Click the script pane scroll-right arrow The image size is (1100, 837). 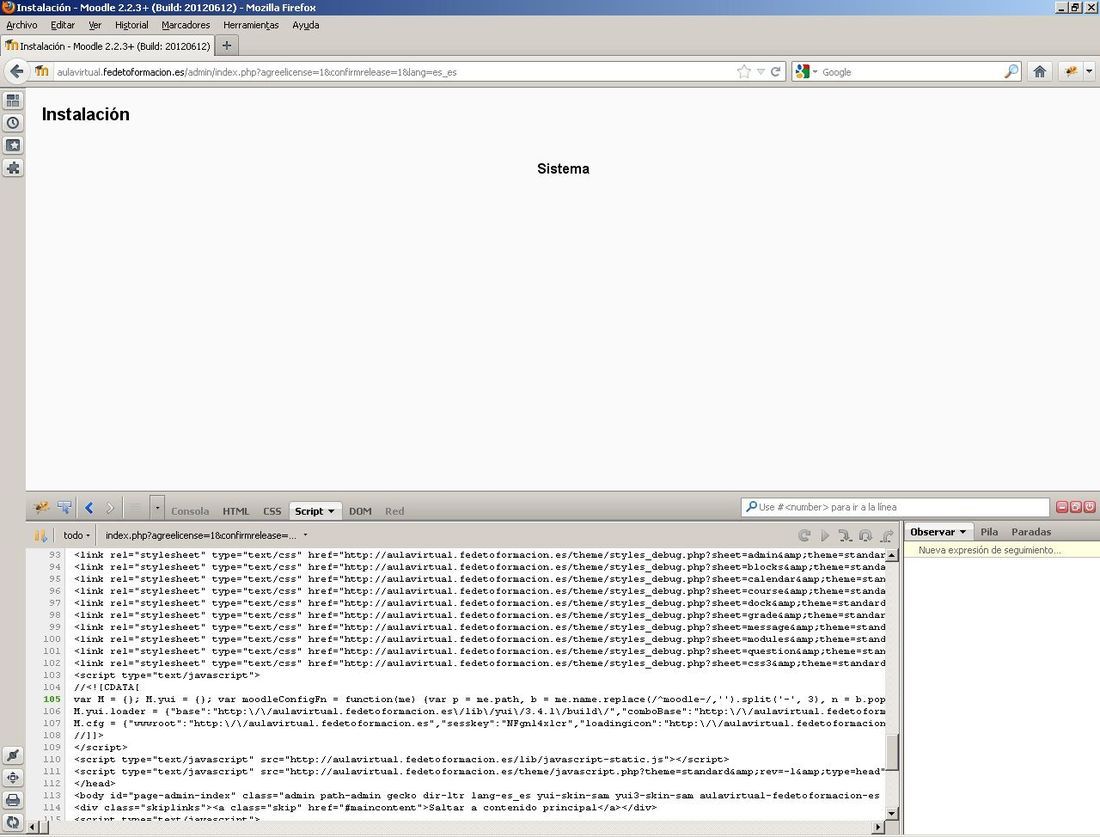pyautogui.click(x=878, y=828)
